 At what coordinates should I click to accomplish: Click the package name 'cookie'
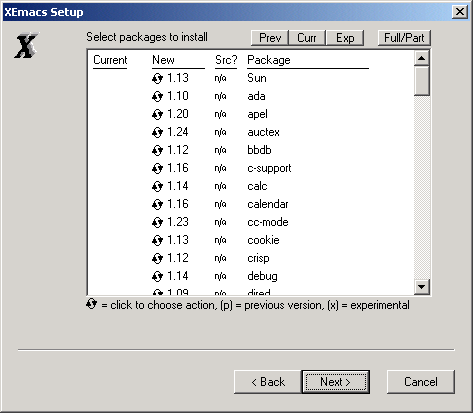point(263,240)
